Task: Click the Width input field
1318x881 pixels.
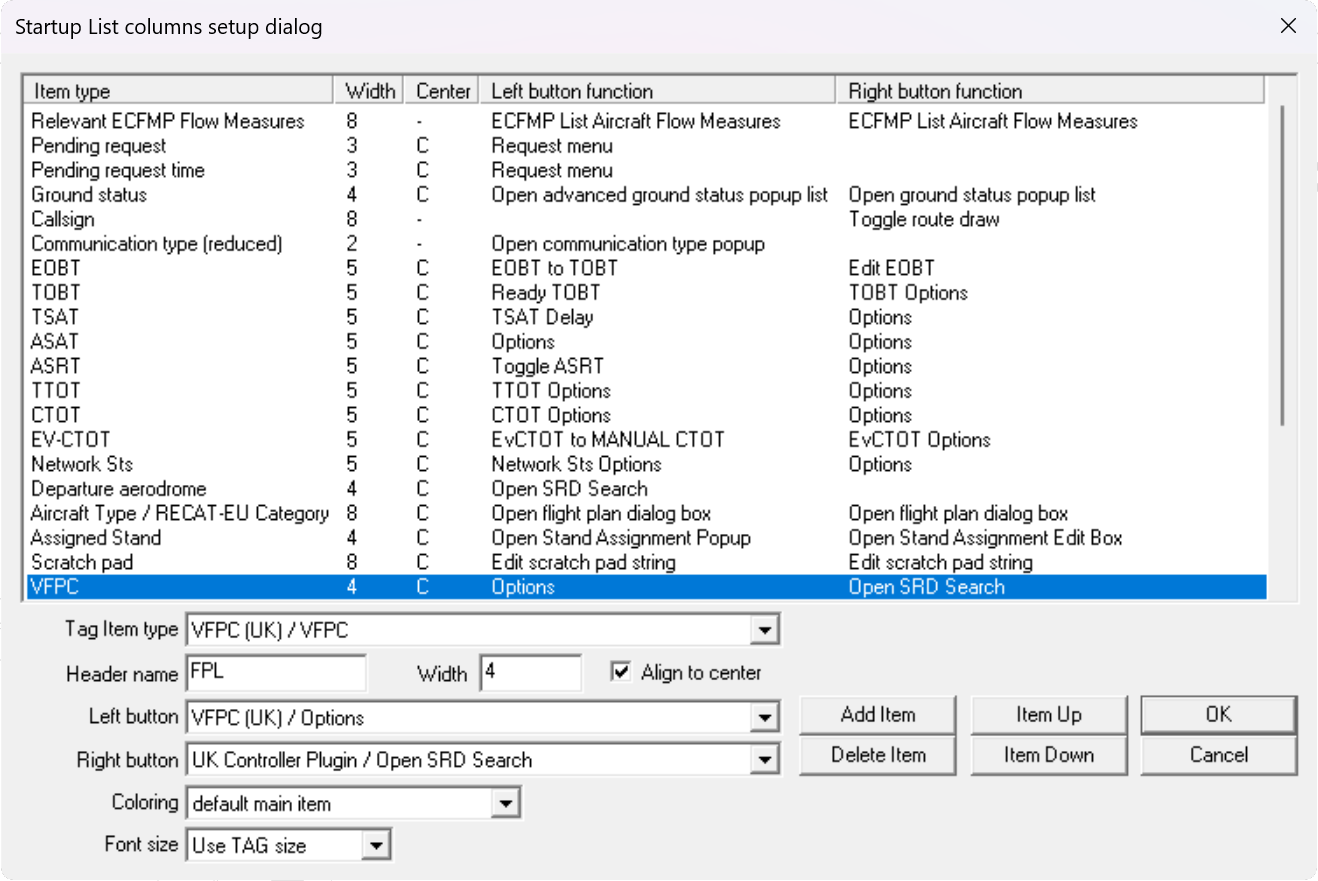Action: 530,673
